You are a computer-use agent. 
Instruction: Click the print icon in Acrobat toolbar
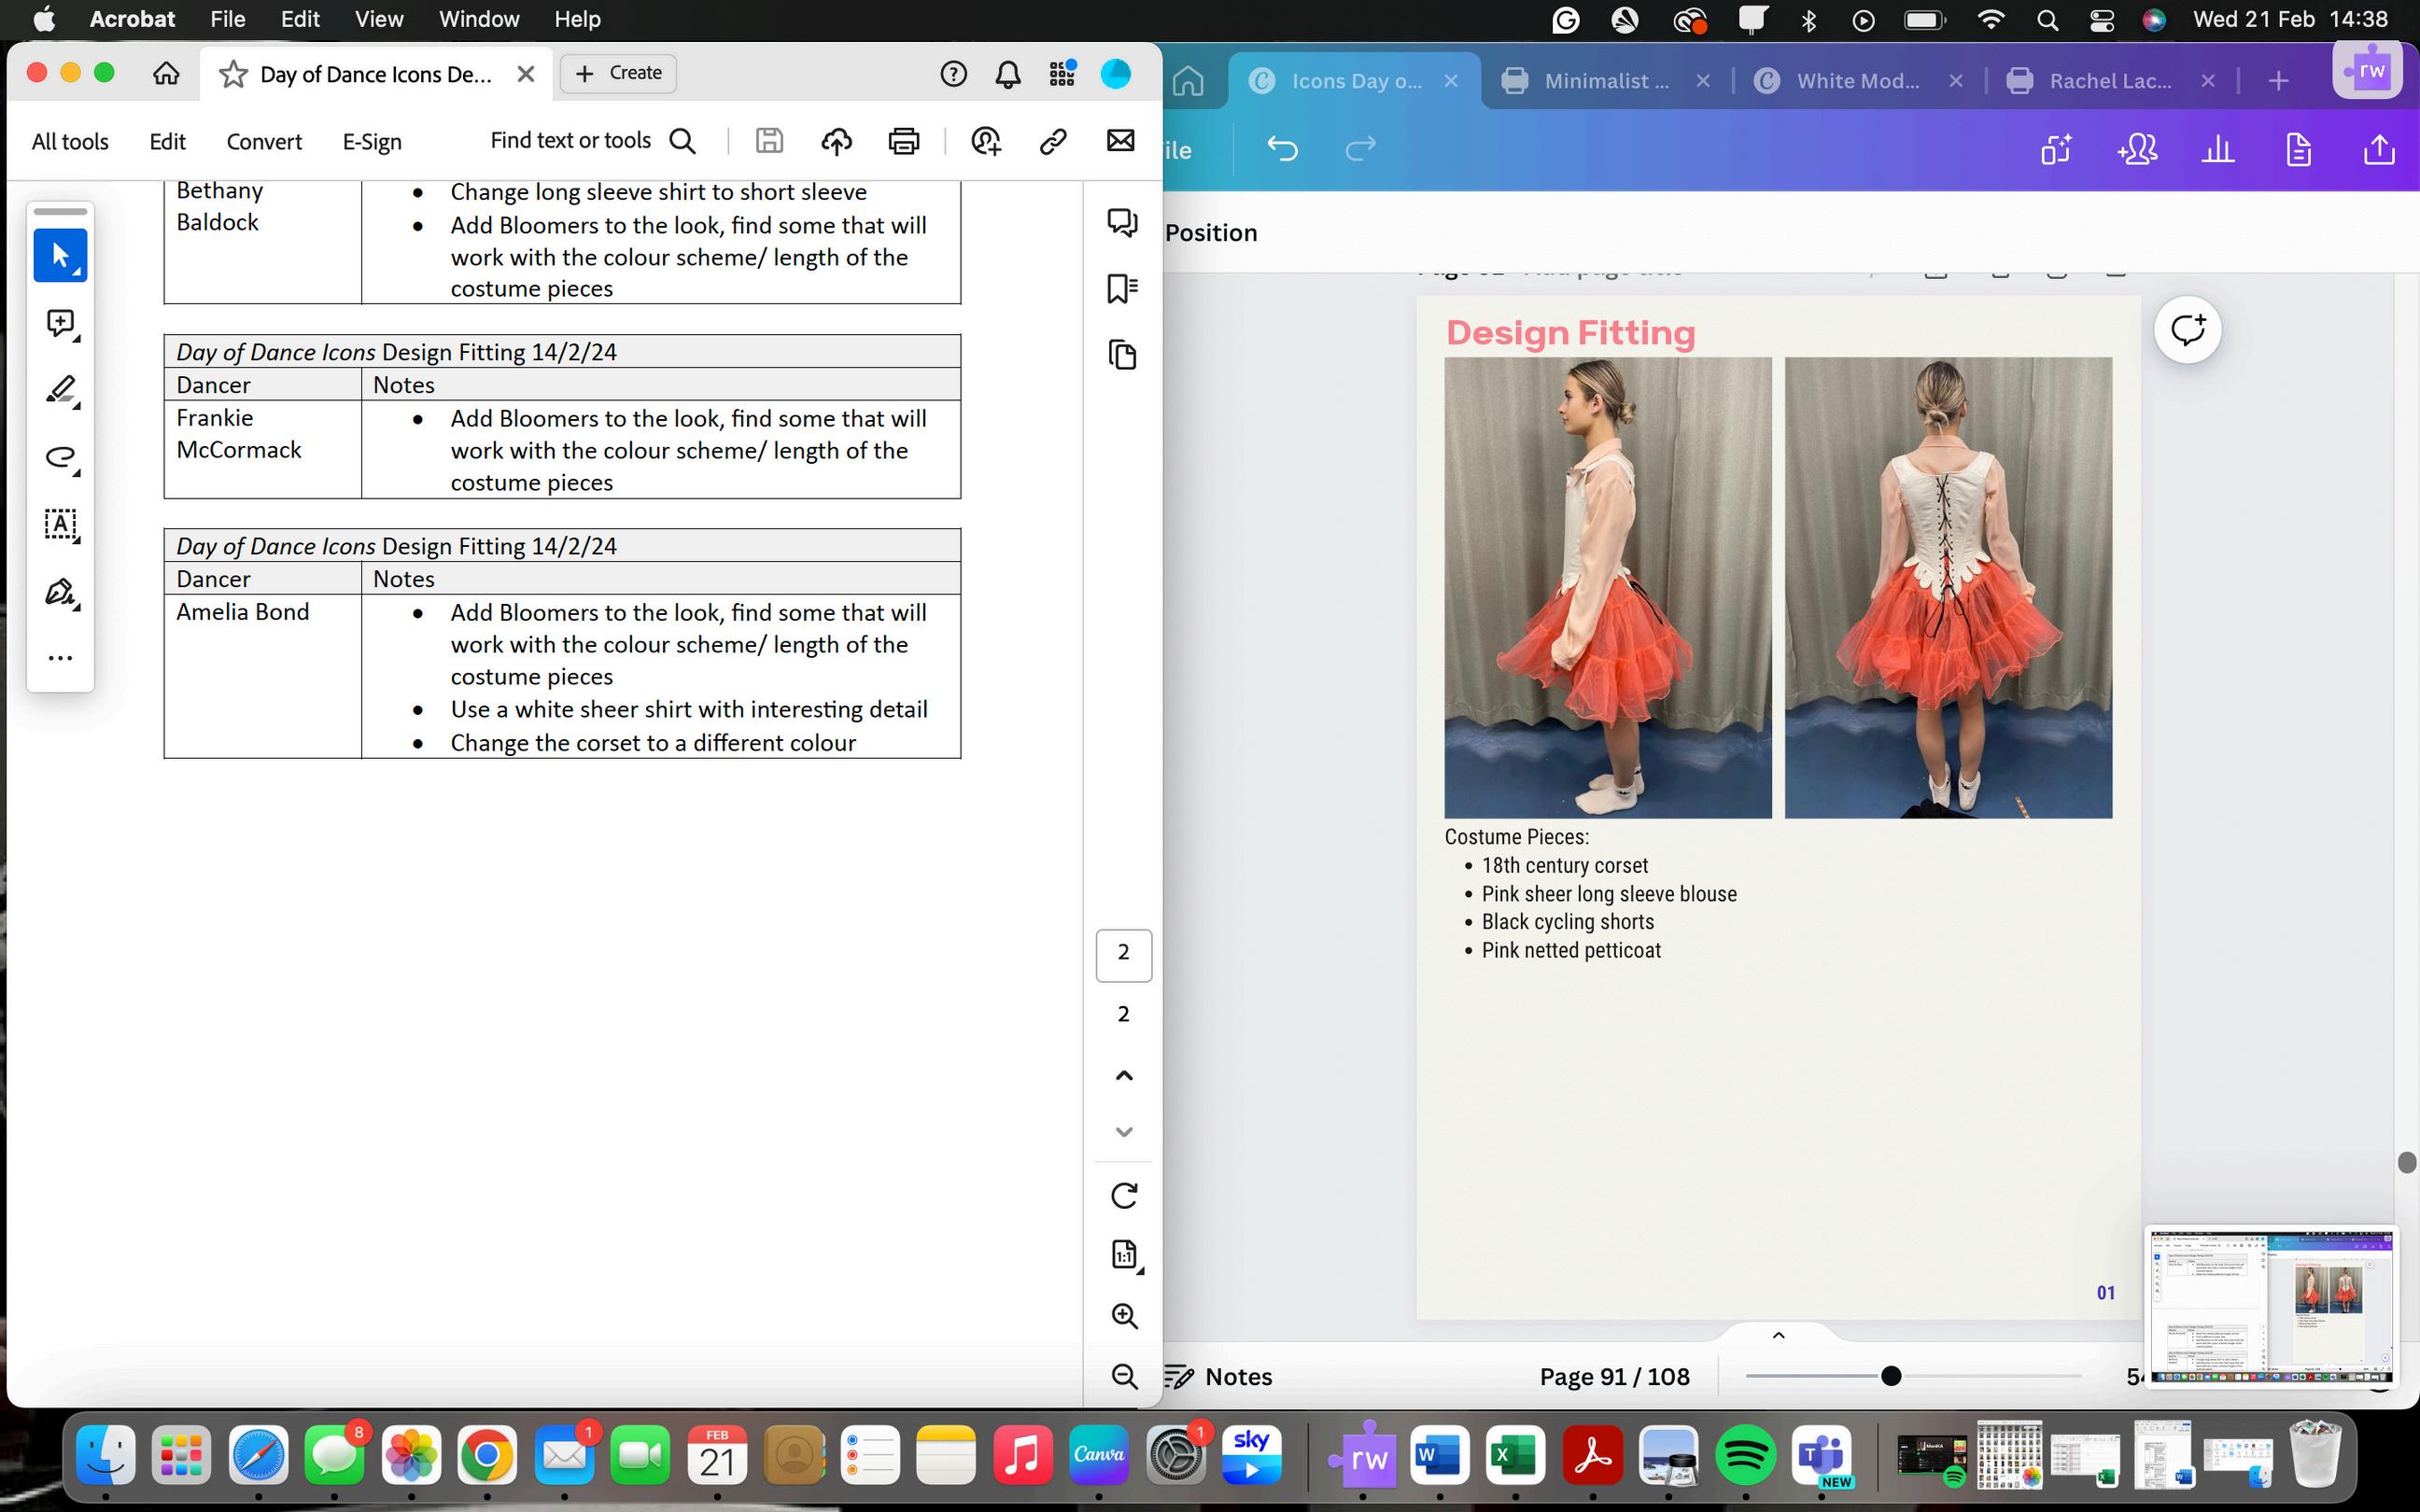tap(903, 141)
